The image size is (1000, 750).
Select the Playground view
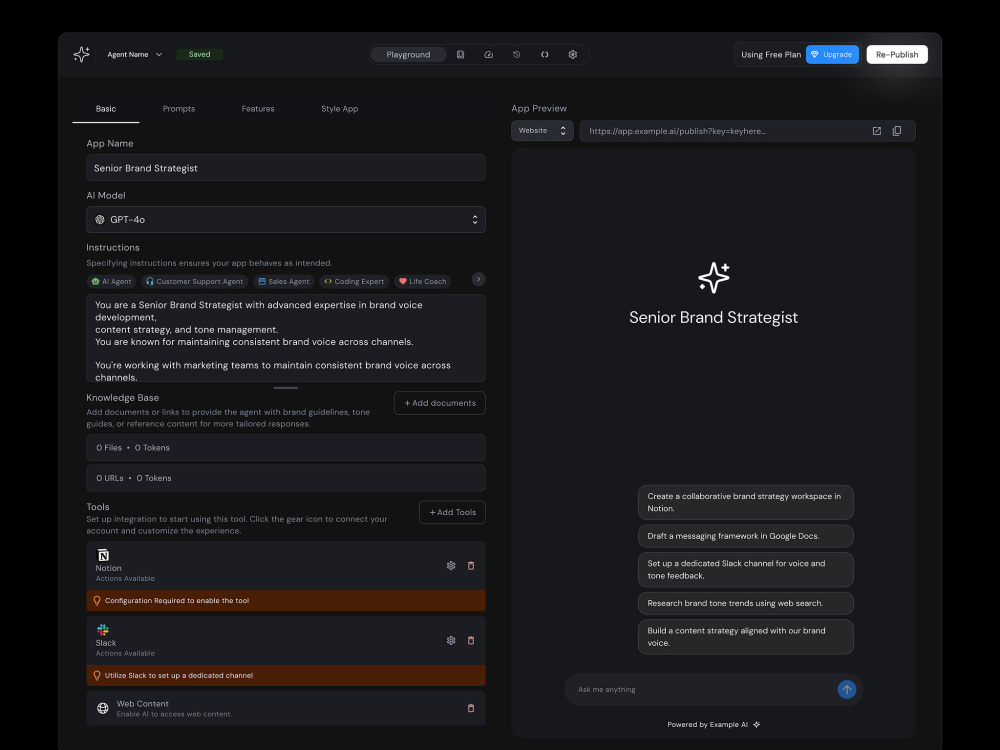[408, 55]
